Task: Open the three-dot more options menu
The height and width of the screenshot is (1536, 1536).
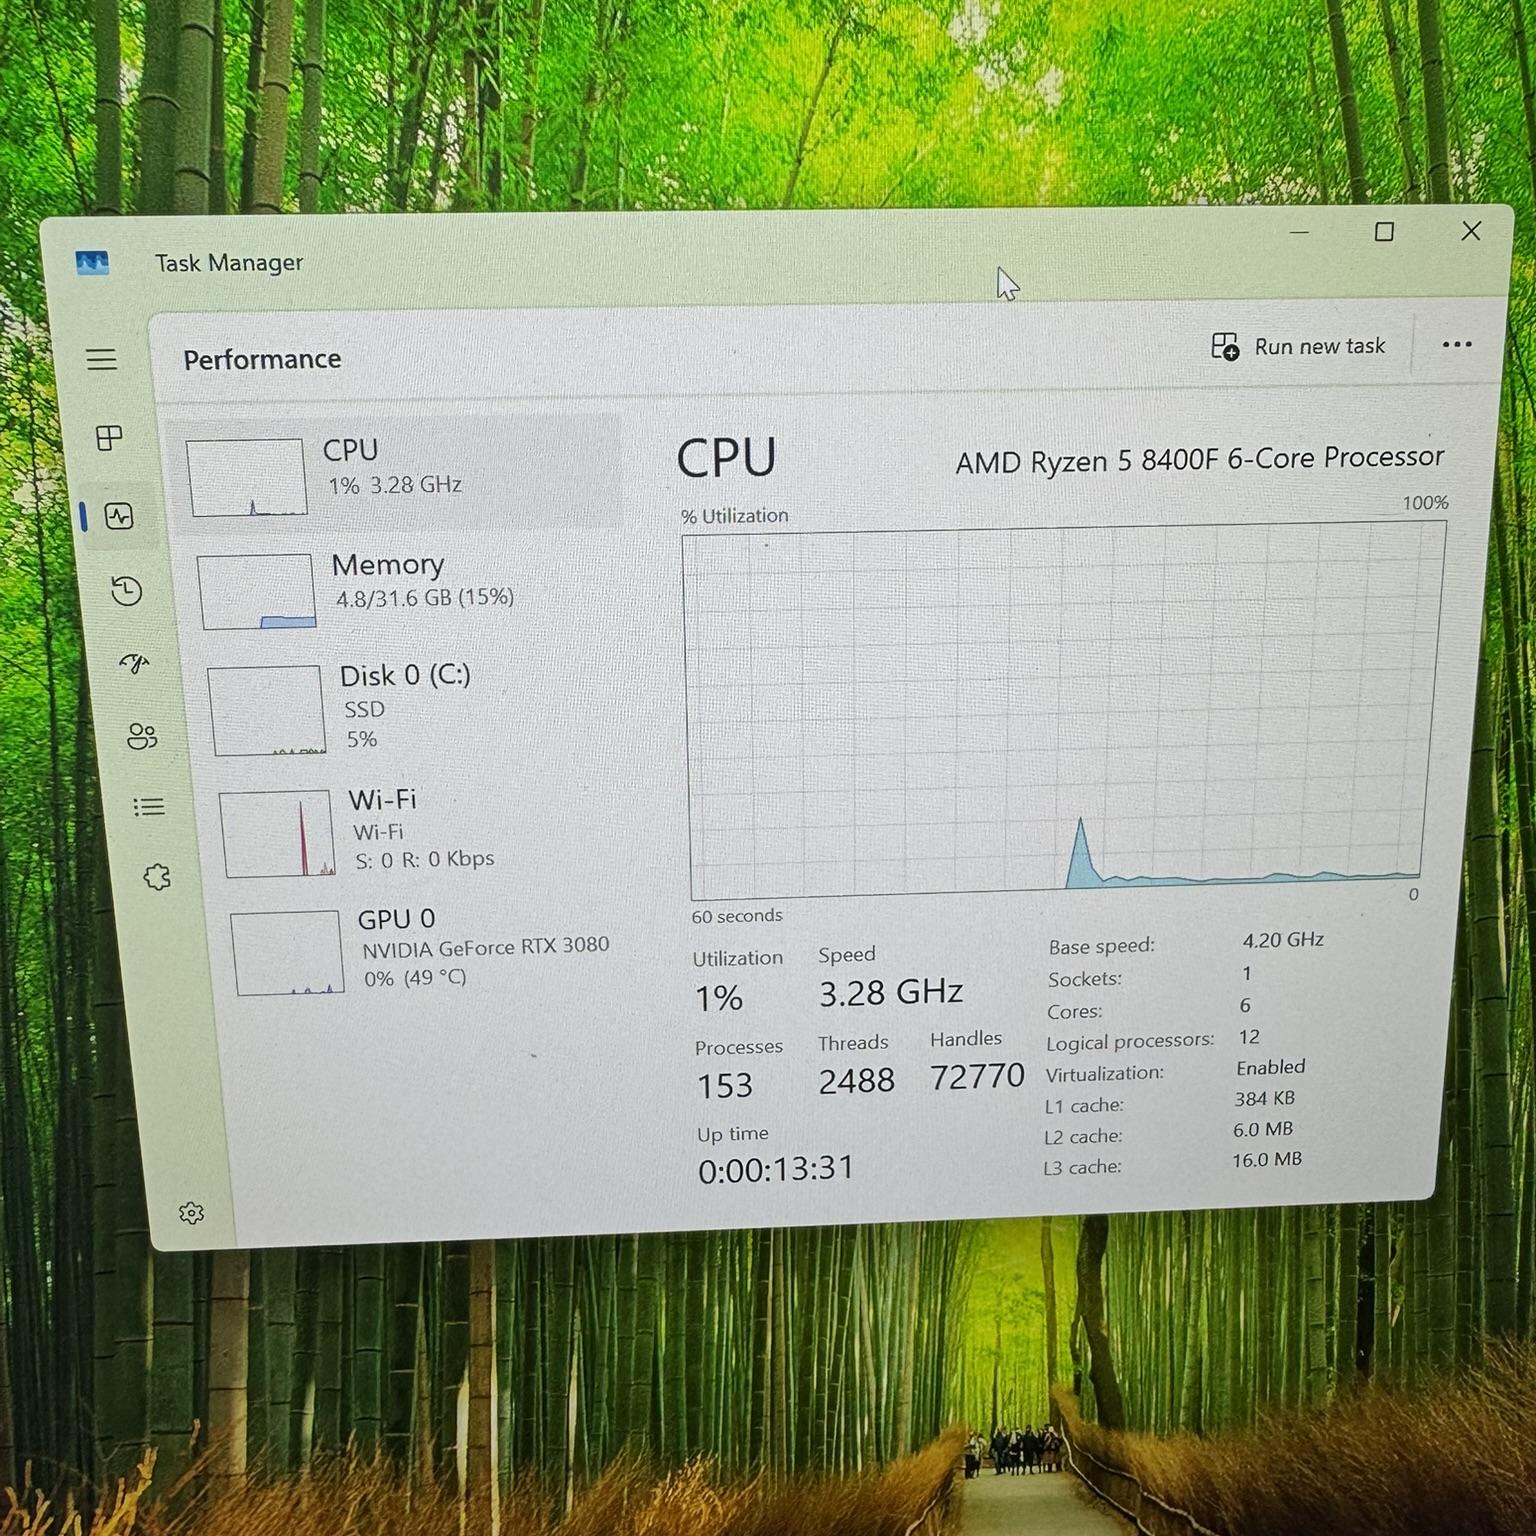Action: click(x=1457, y=344)
